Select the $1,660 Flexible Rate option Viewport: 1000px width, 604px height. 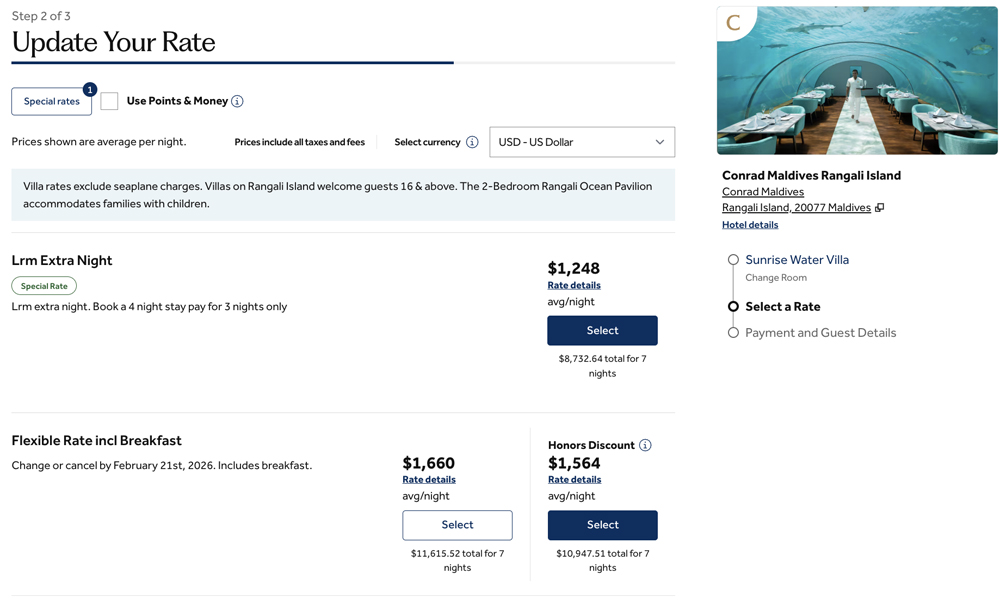click(x=457, y=525)
